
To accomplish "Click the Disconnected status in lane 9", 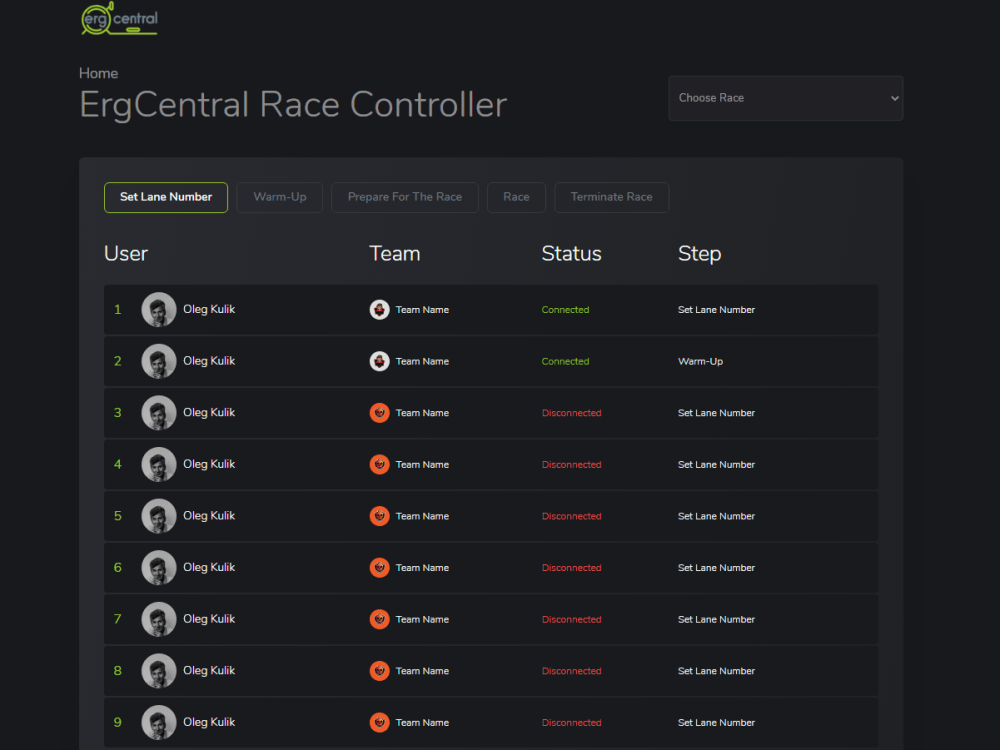I will [571, 723].
